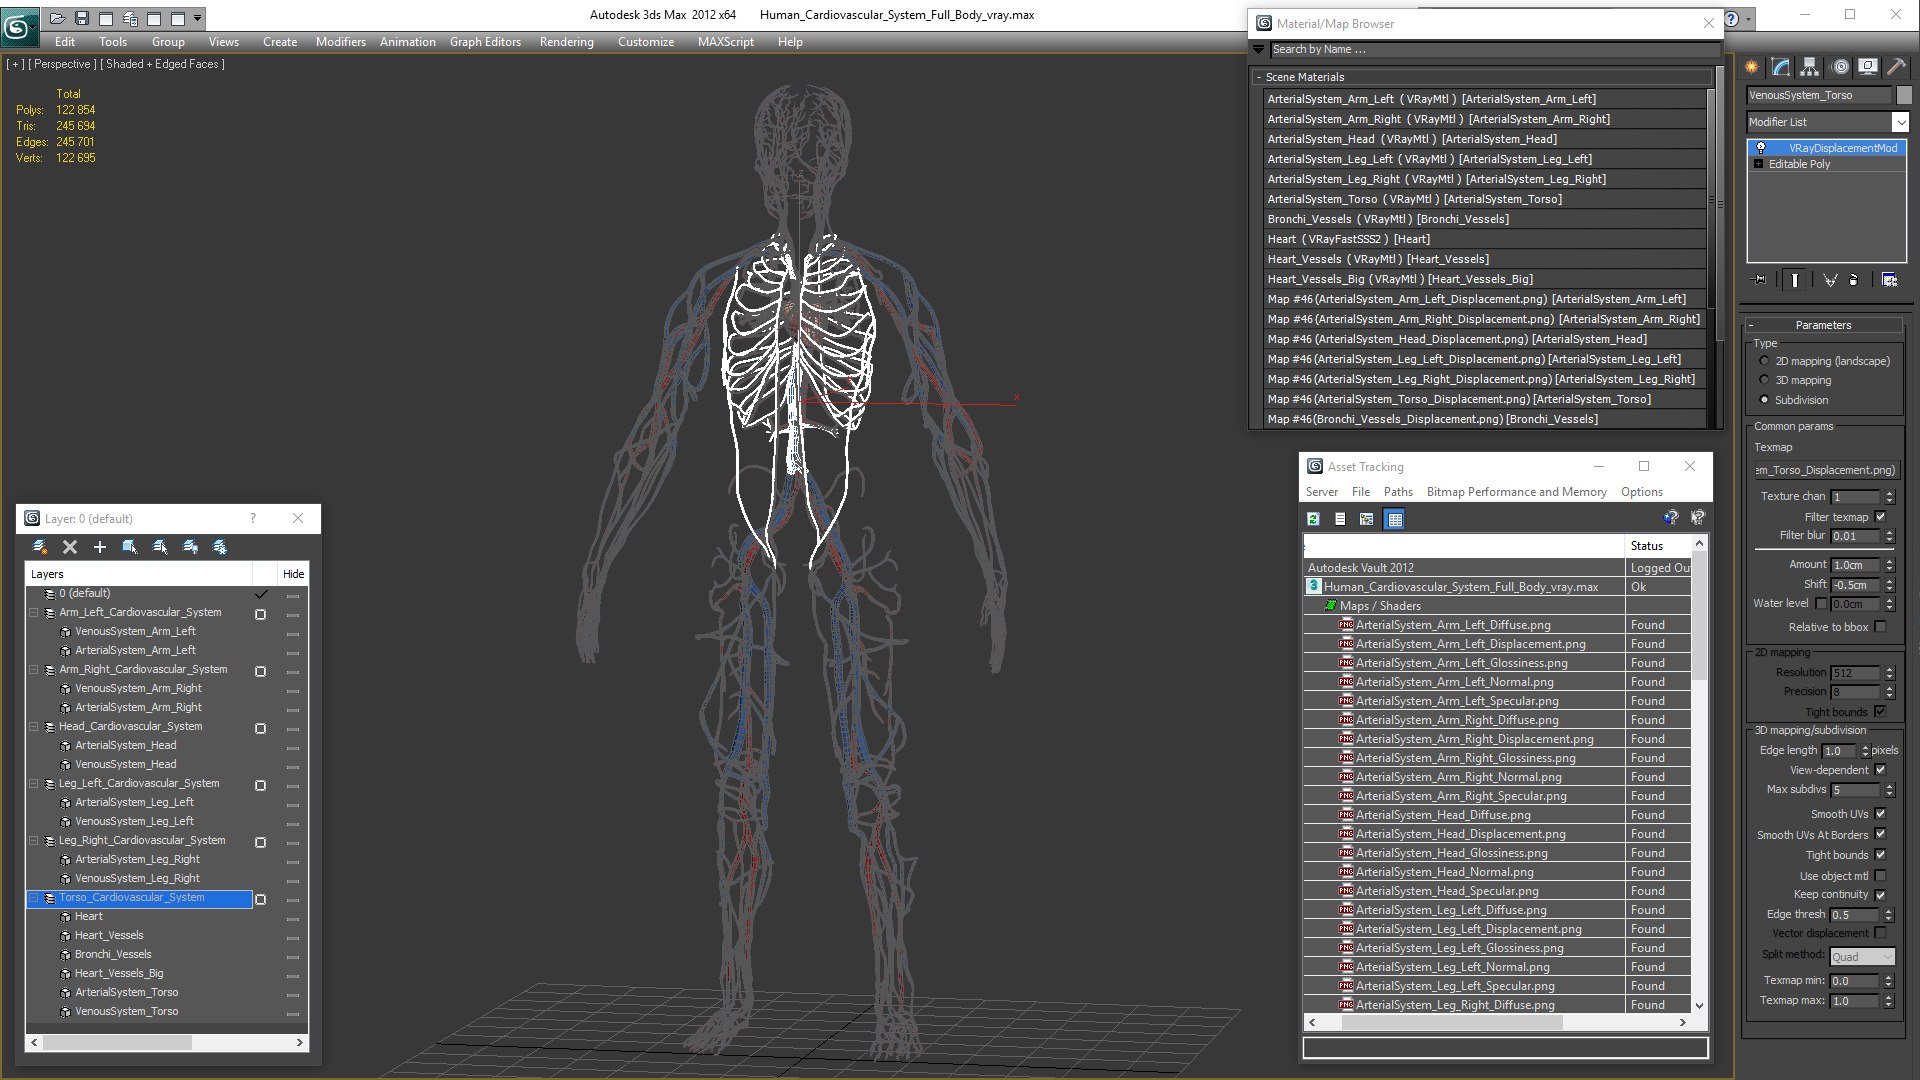This screenshot has height=1080, width=1920.
Task: Collapse the Arm_Left_Cardiovascular_System layer
Action: tap(34, 613)
